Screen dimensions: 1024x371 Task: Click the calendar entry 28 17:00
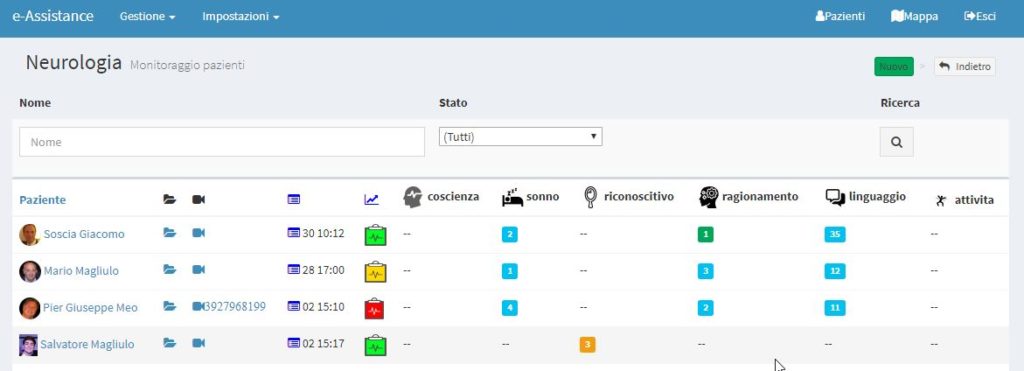pyautogui.click(x=316, y=269)
